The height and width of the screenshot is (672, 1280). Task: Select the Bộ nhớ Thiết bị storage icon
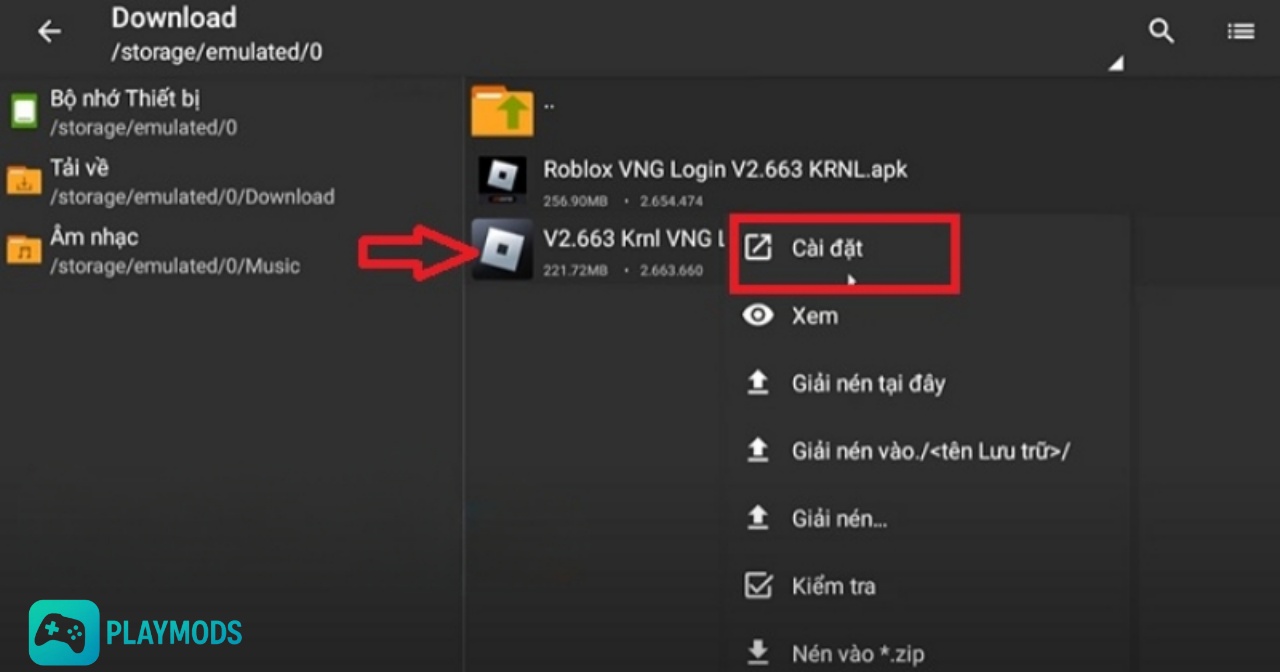coord(24,110)
